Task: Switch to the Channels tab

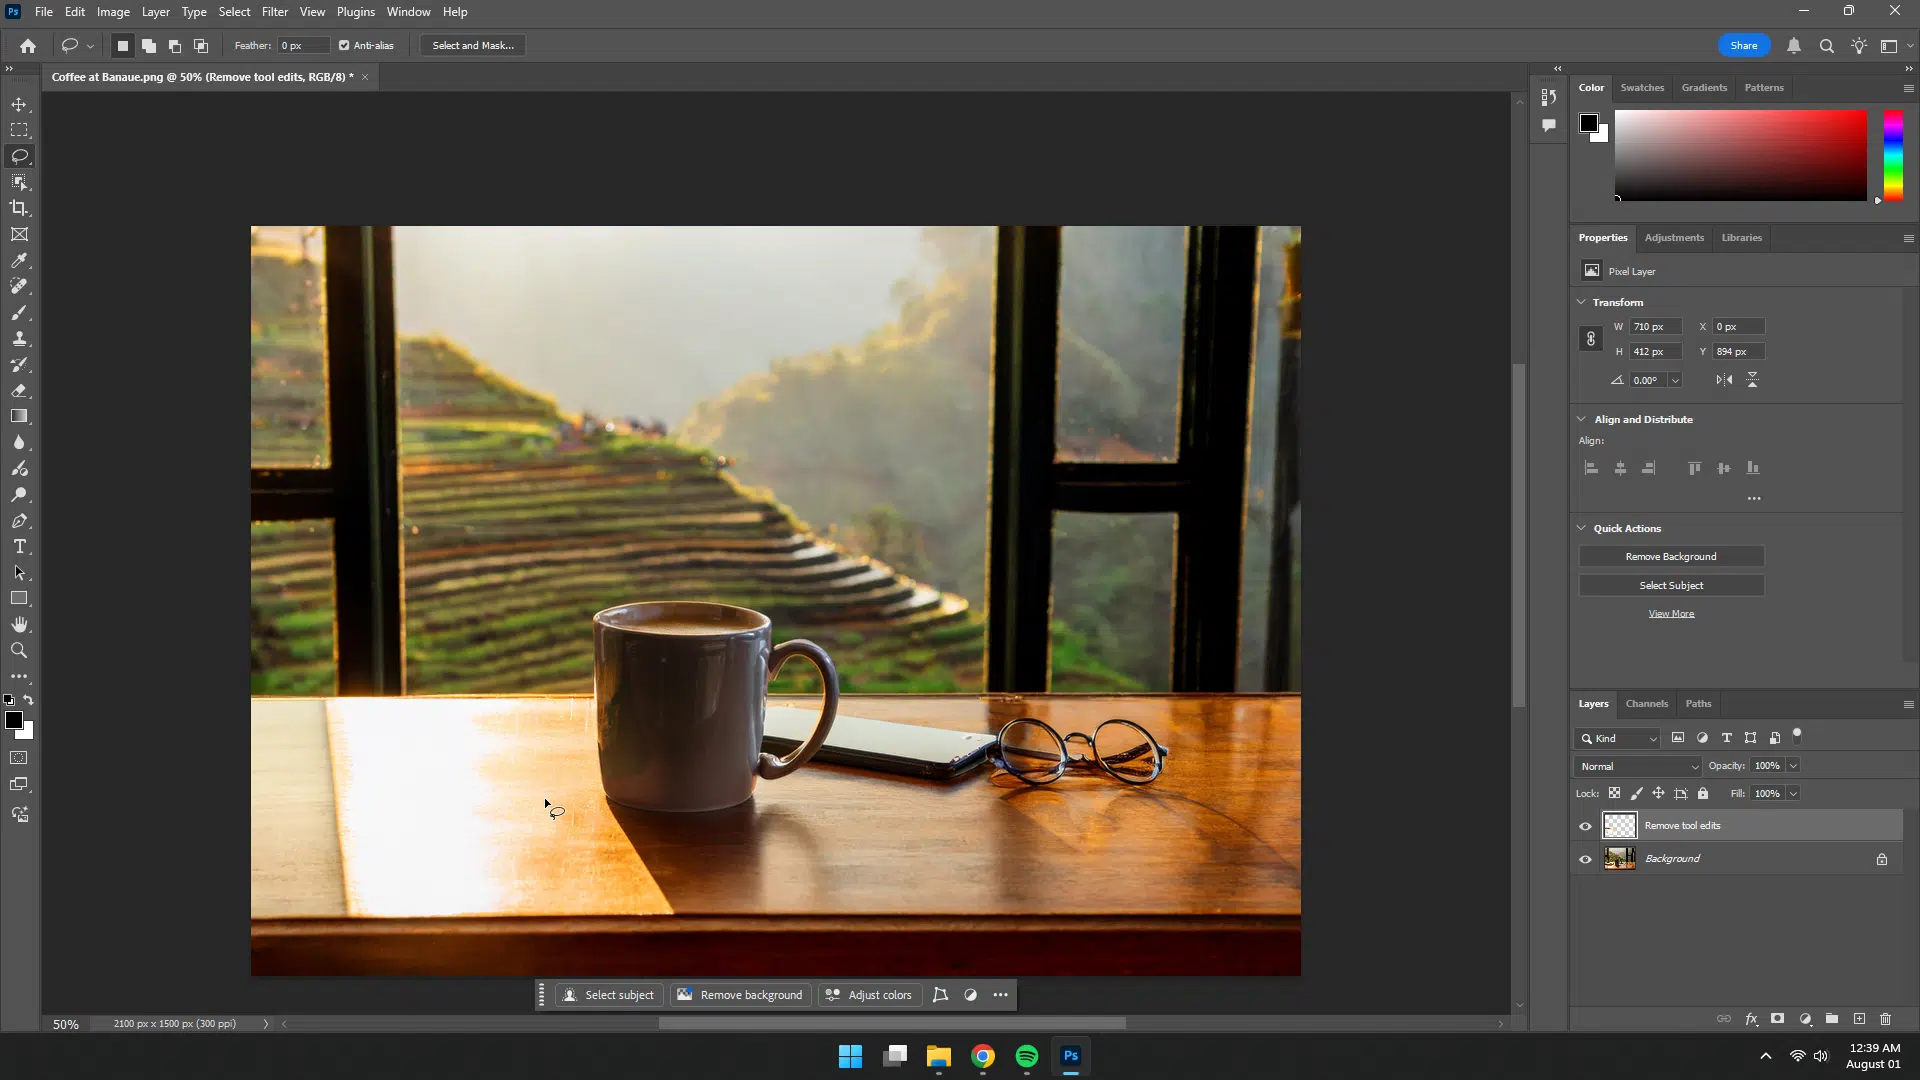Action: [x=1646, y=703]
